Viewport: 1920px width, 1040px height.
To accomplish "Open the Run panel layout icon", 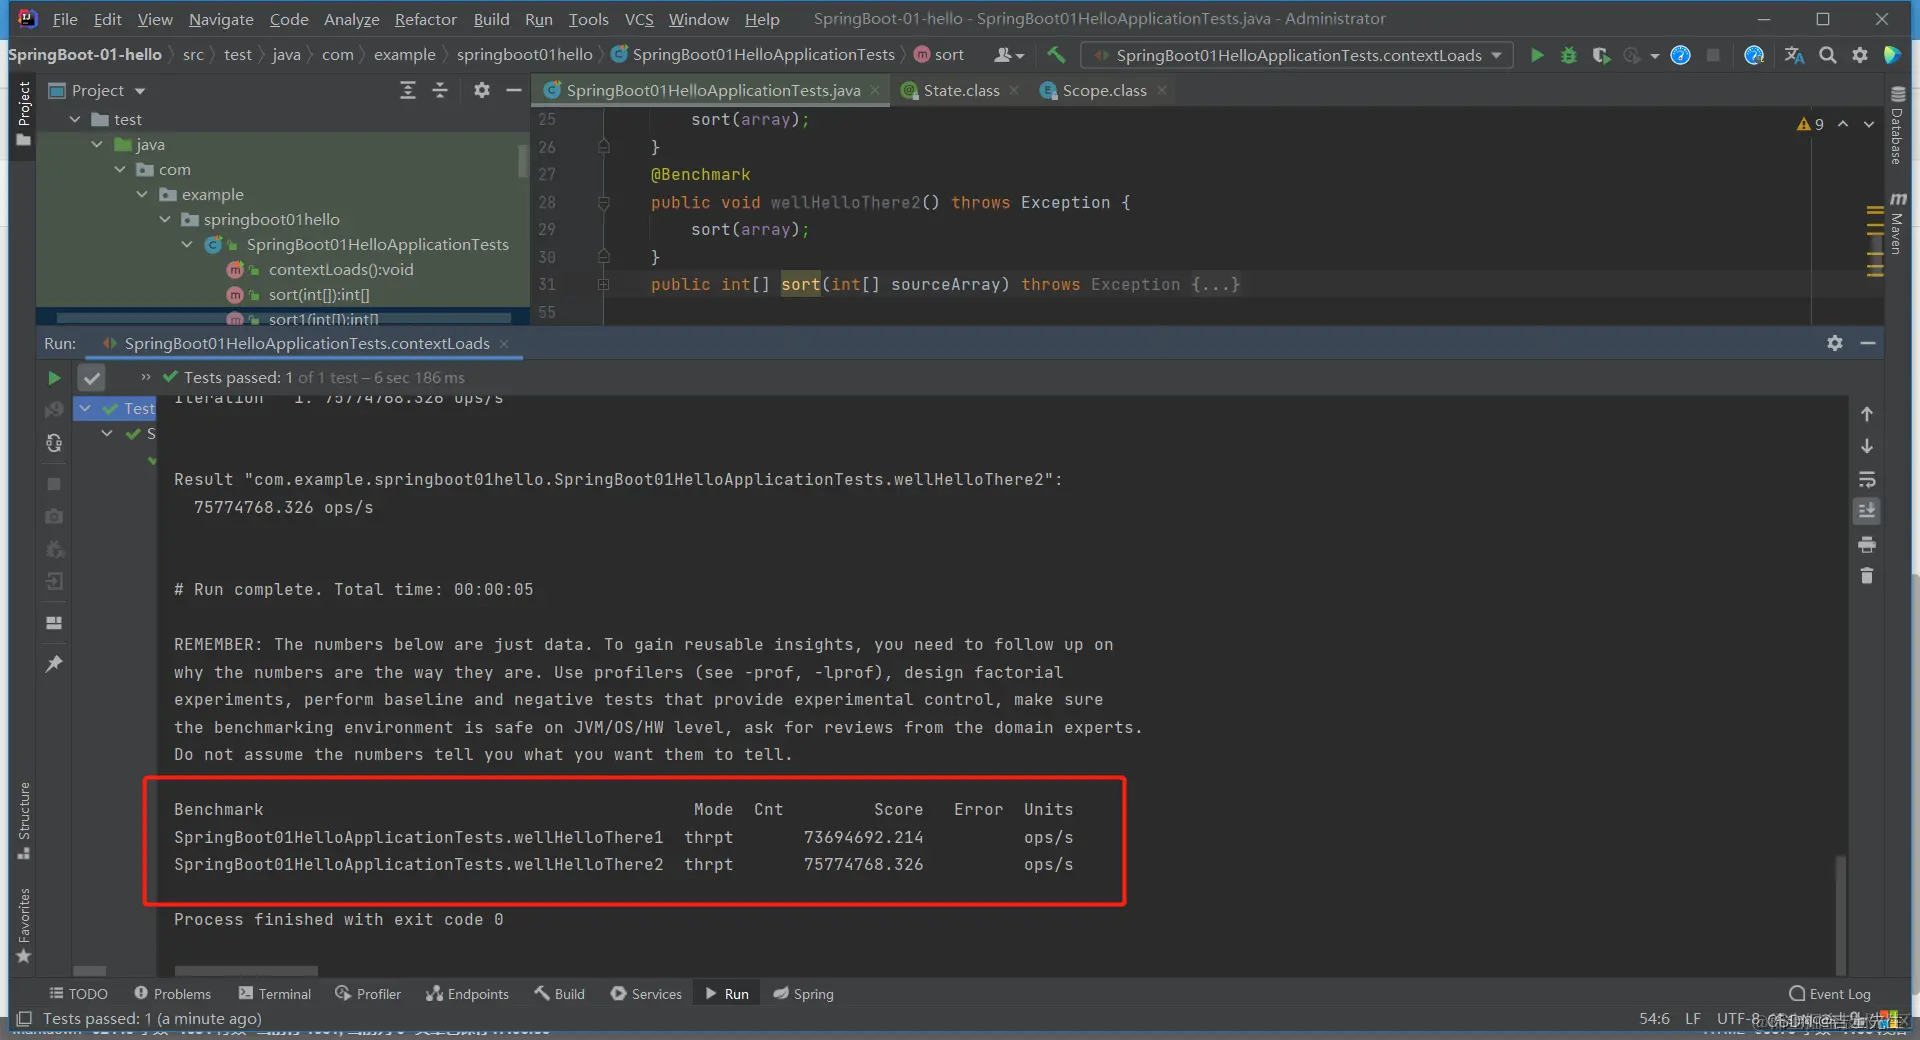I will click(x=54, y=623).
